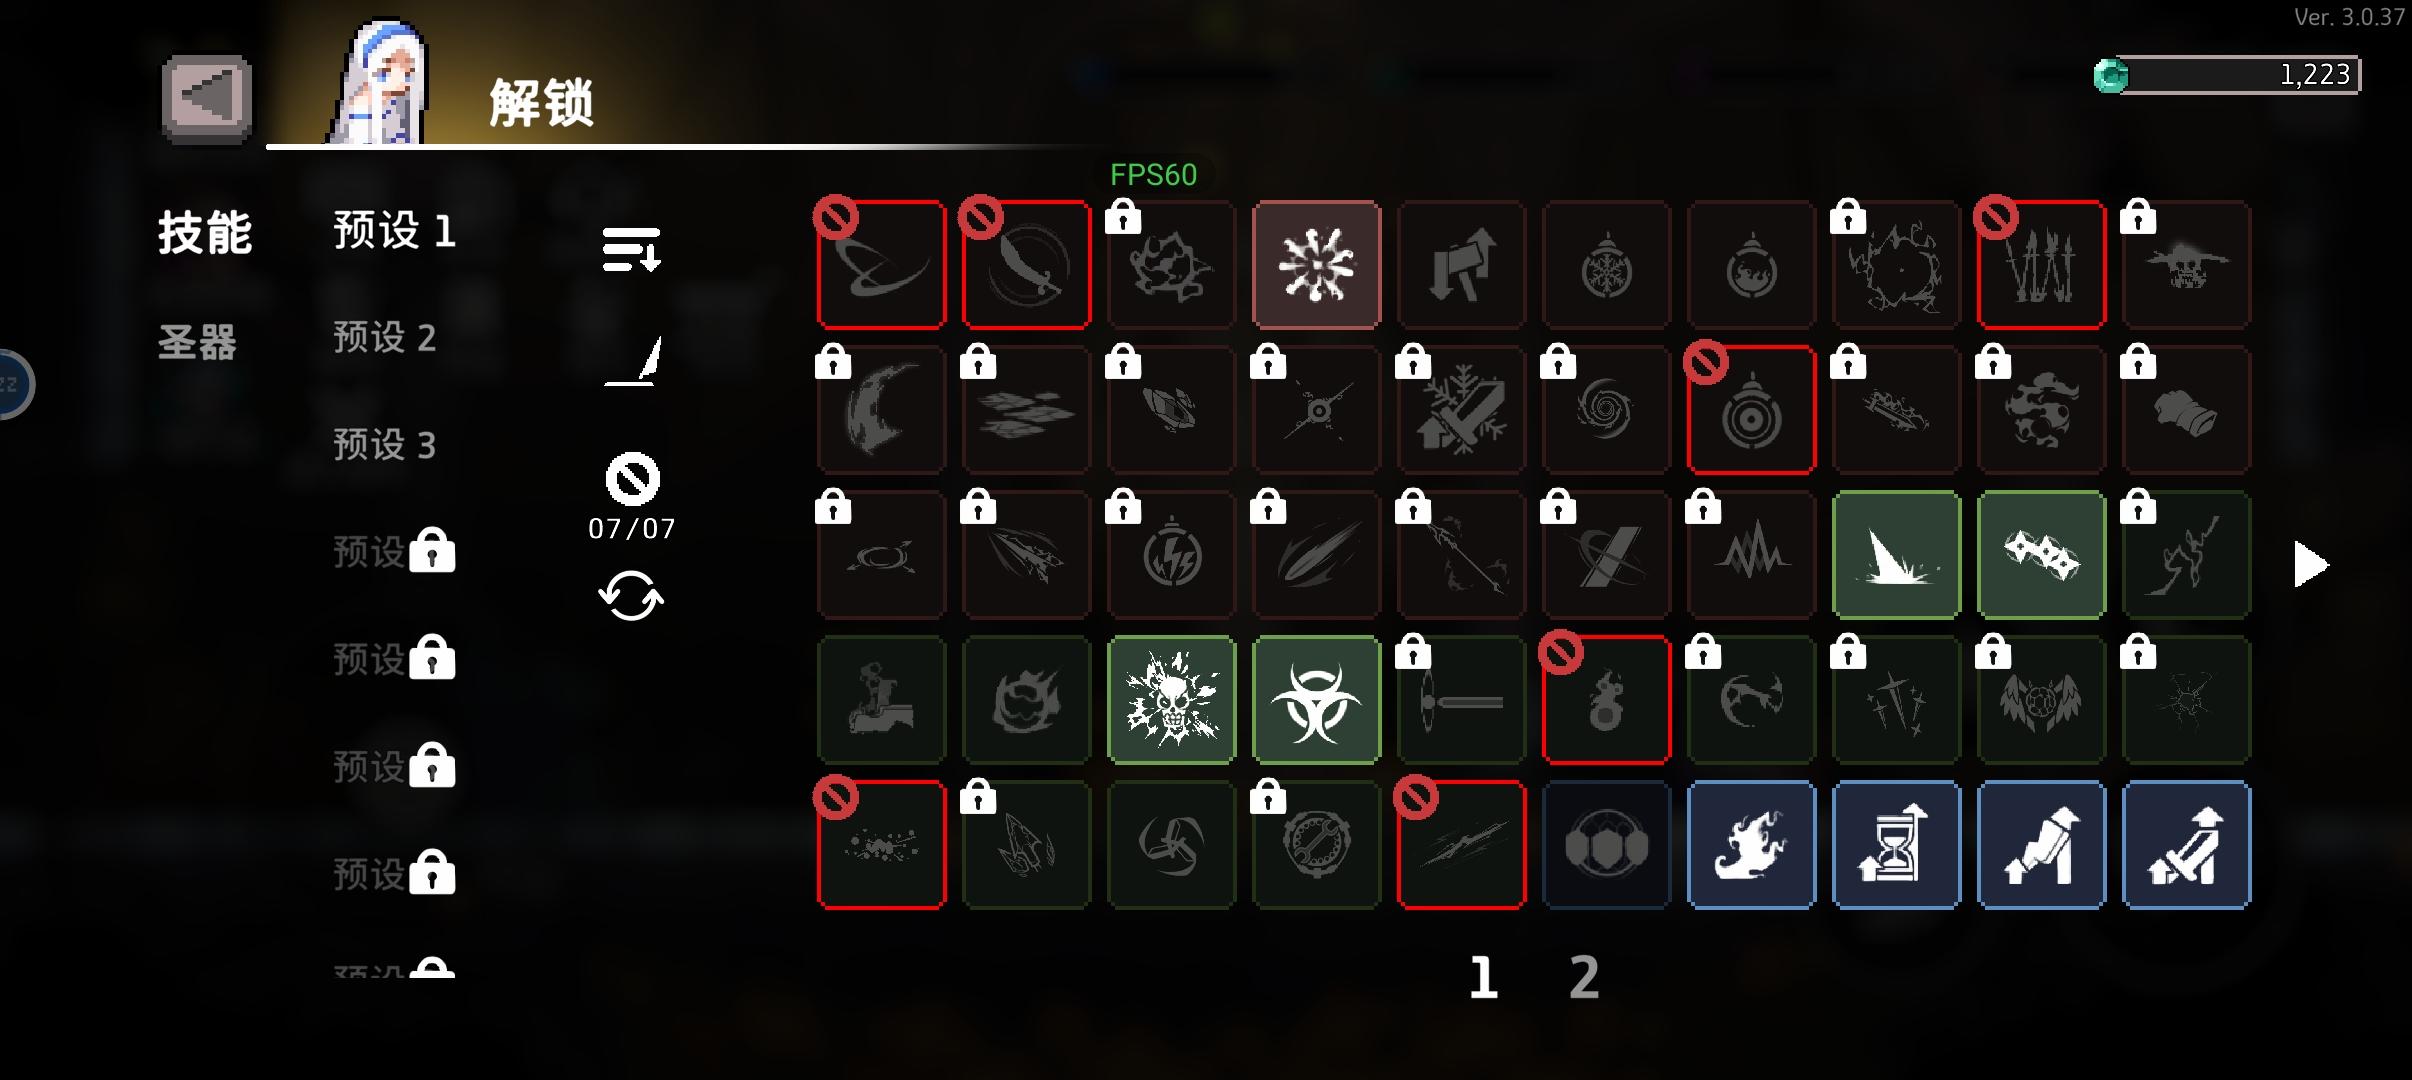This screenshot has height=1080, width=2412.
Task: Switch to page 2
Action: [1584, 977]
